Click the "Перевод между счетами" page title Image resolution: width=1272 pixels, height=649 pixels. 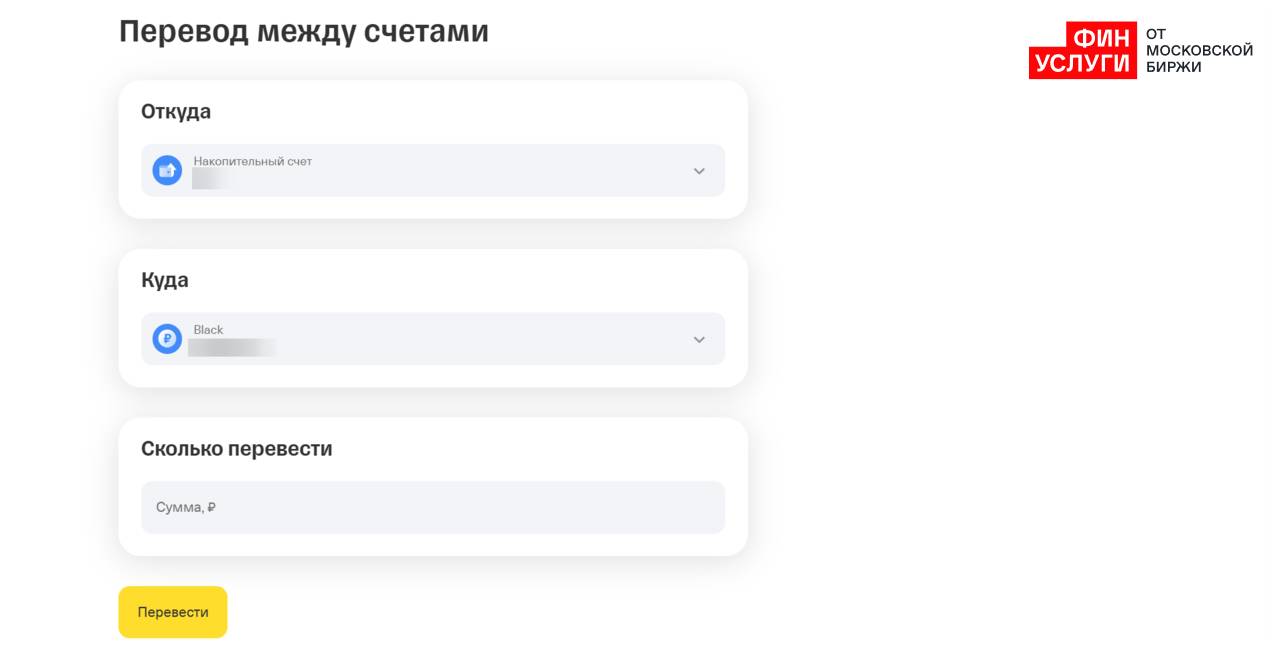(303, 32)
